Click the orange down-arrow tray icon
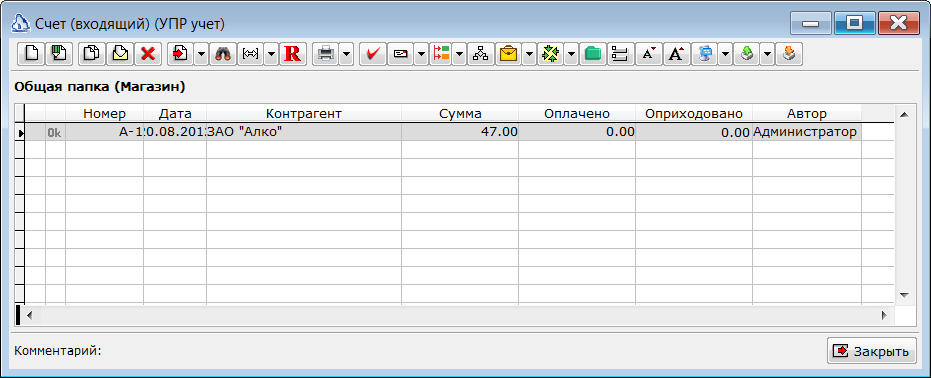 [x=789, y=54]
